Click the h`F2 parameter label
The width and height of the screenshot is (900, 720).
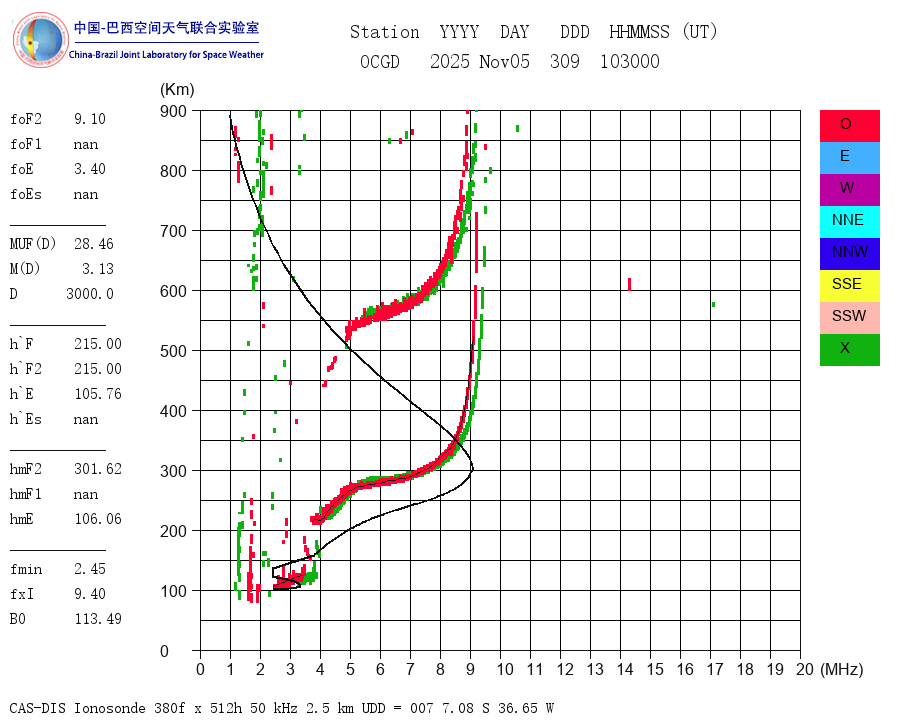coord(26,369)
